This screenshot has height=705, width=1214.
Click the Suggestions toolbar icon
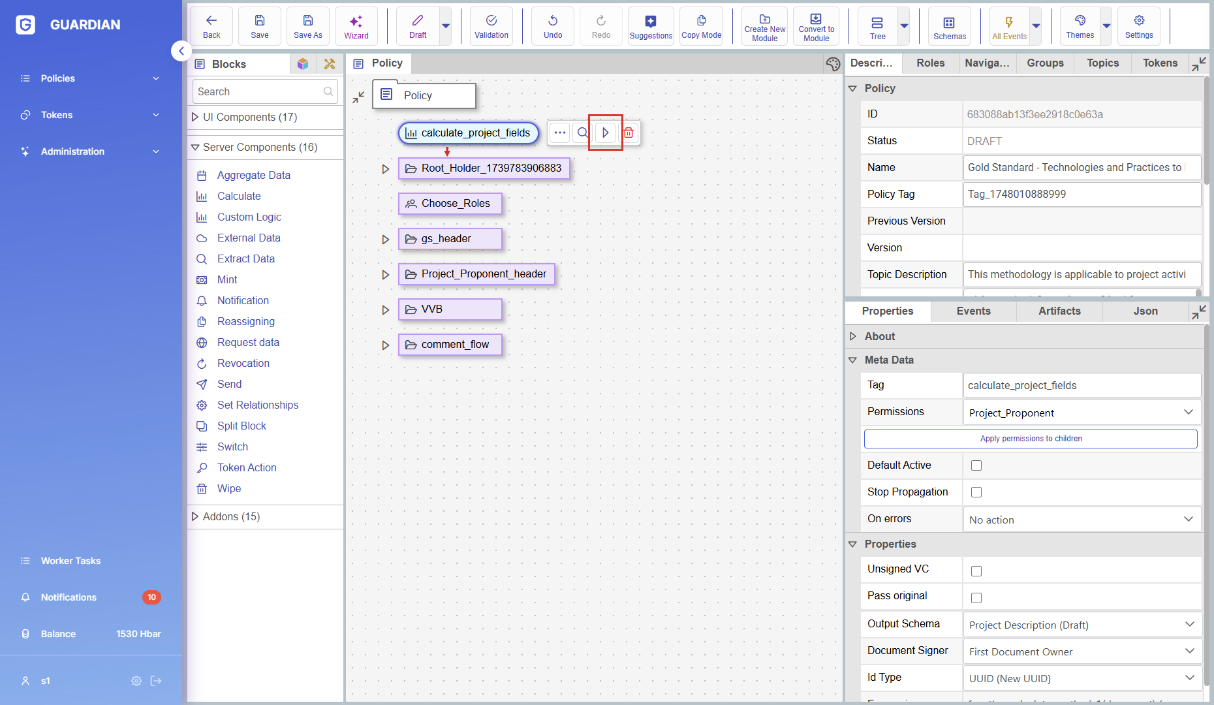[651, 27]
